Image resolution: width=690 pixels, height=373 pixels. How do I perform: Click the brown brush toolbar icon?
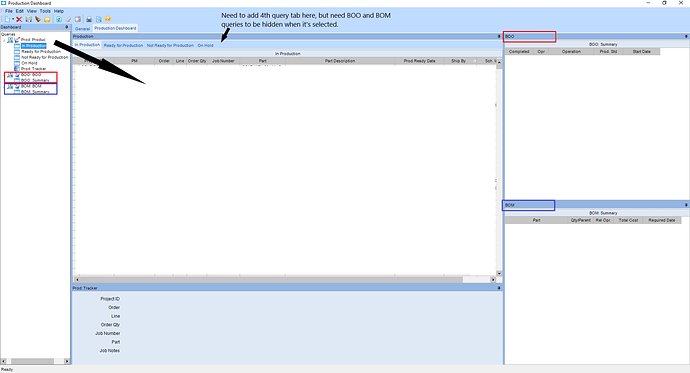(38, 19)
